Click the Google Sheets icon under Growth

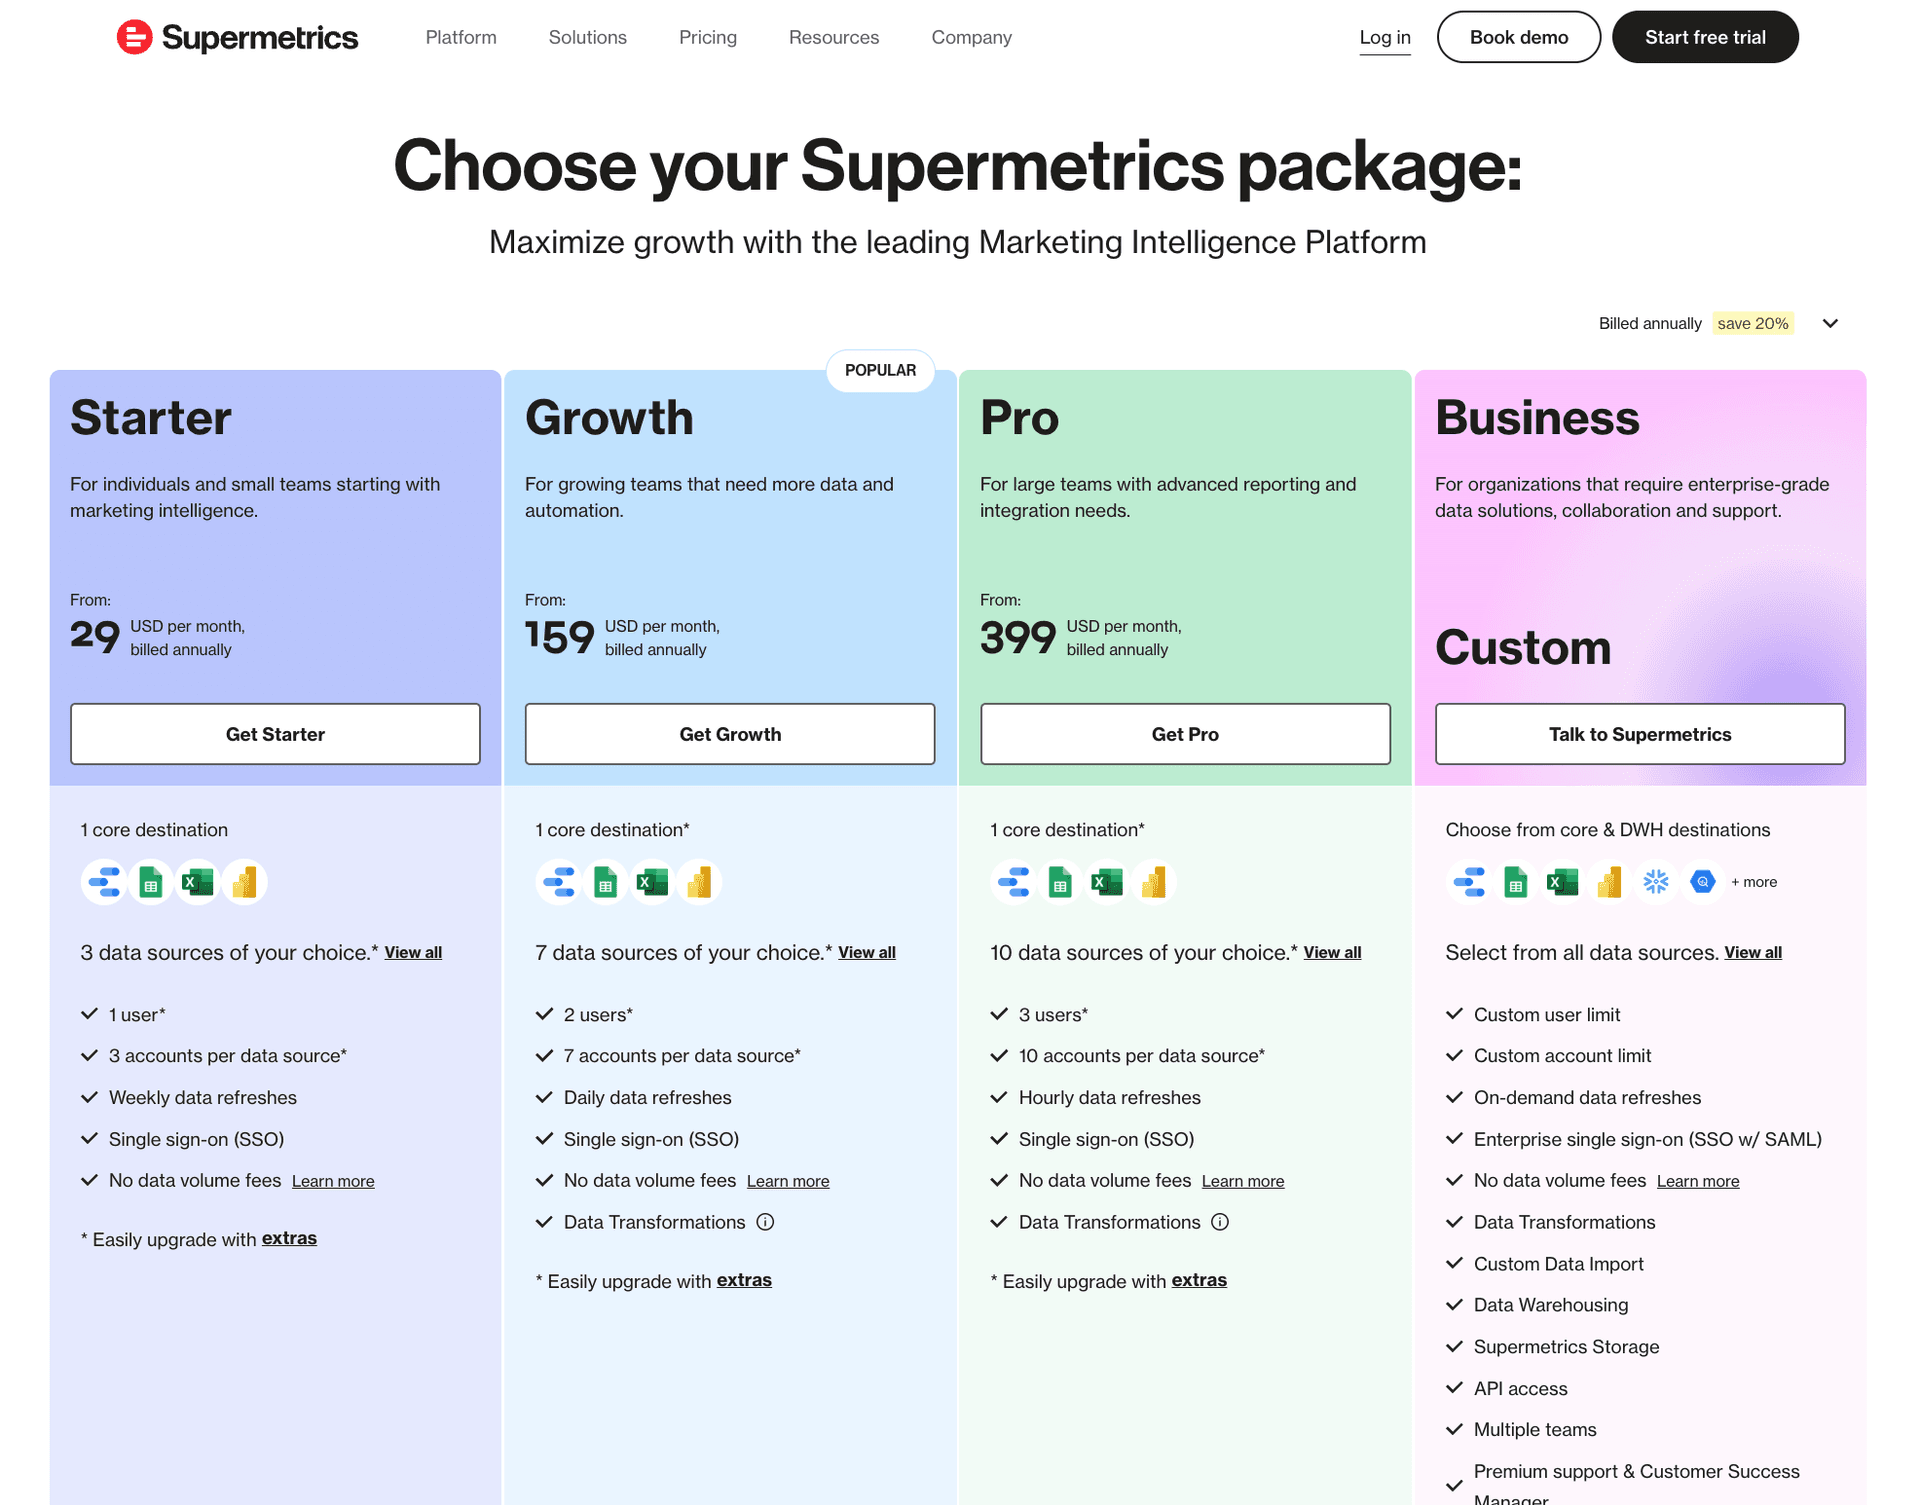pos(606,882)
